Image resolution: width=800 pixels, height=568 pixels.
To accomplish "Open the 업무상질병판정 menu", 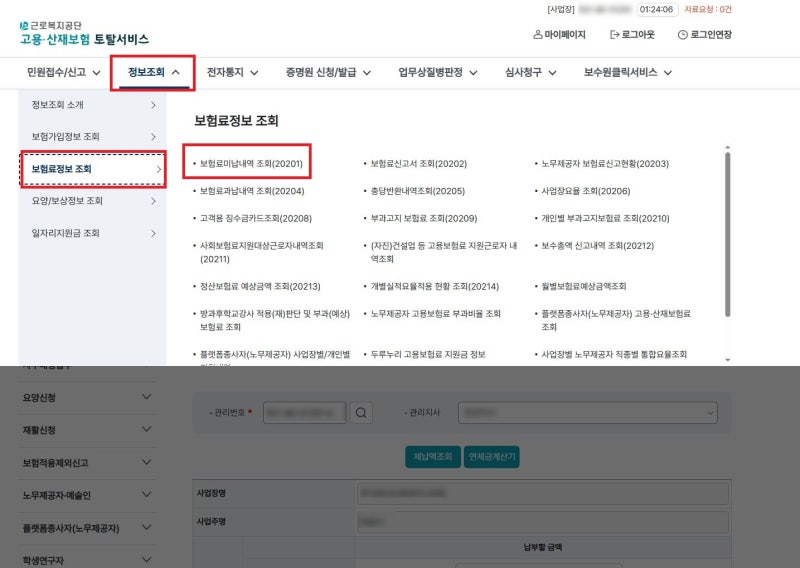I will point(438,72).
